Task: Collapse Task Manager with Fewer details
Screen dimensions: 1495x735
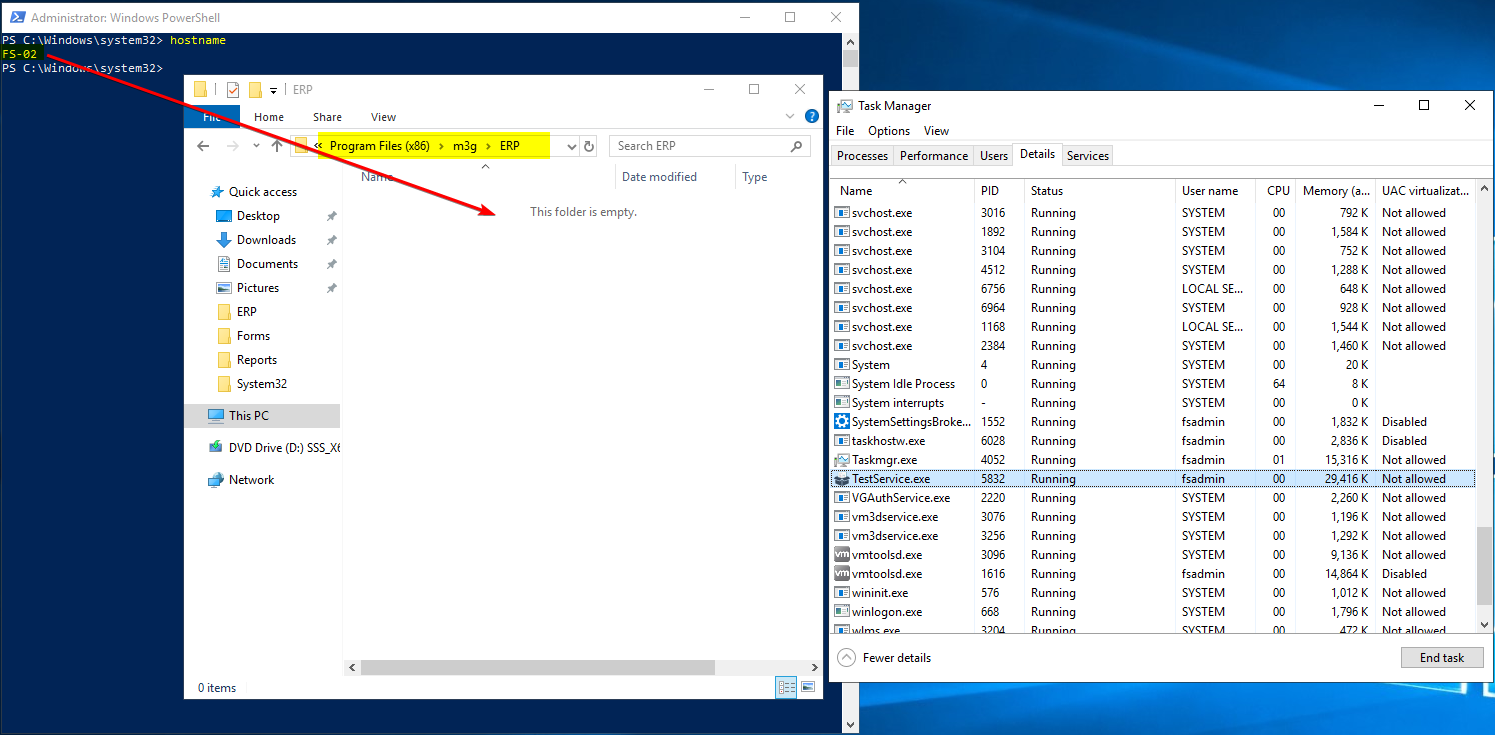Action: point(885,658)
